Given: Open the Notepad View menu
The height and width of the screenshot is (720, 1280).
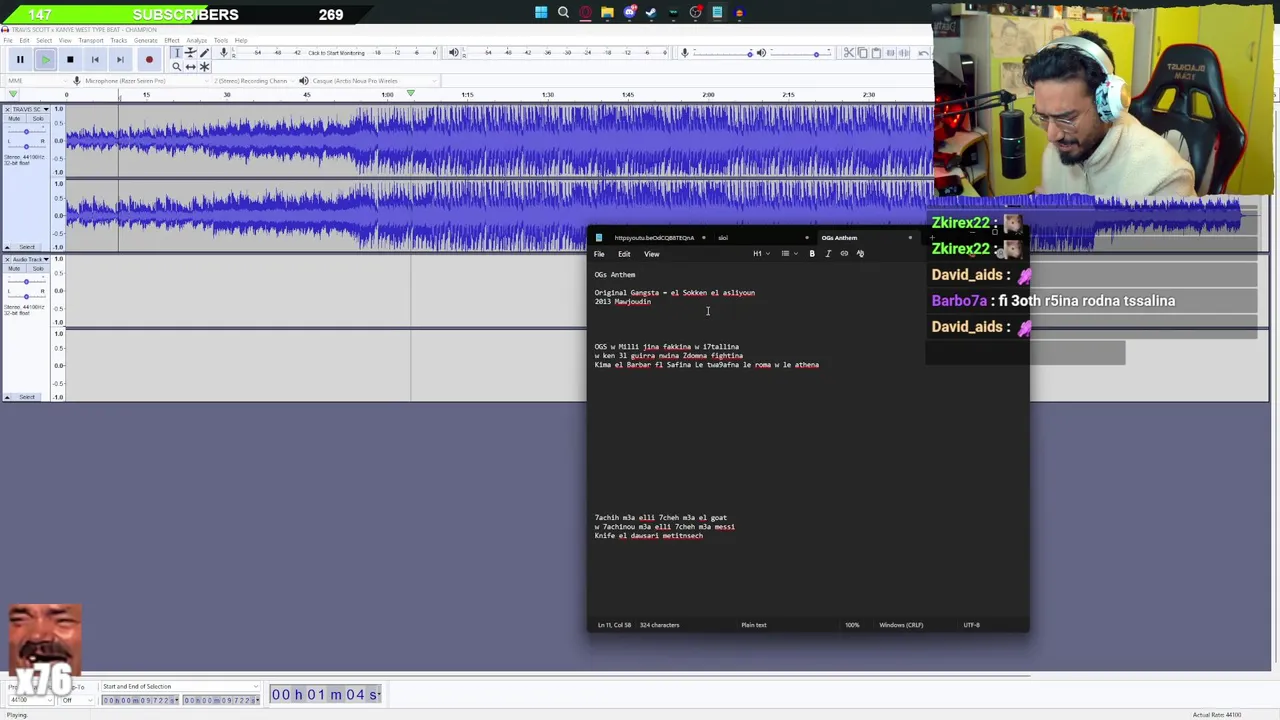Looking at the screenshot, I should click(x=651, y=254).
